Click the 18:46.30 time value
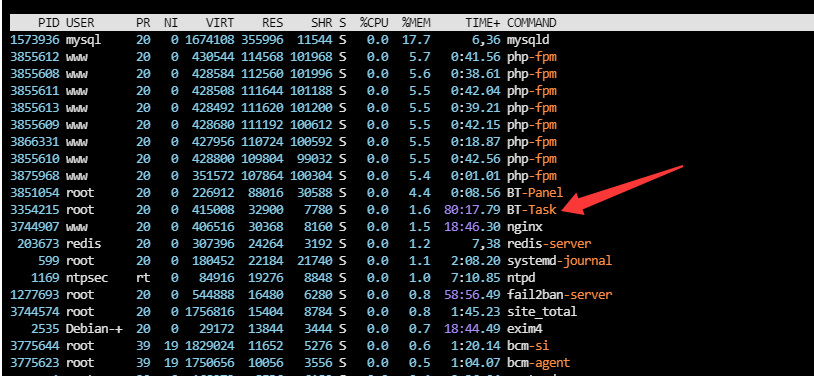 coord(473,227)
